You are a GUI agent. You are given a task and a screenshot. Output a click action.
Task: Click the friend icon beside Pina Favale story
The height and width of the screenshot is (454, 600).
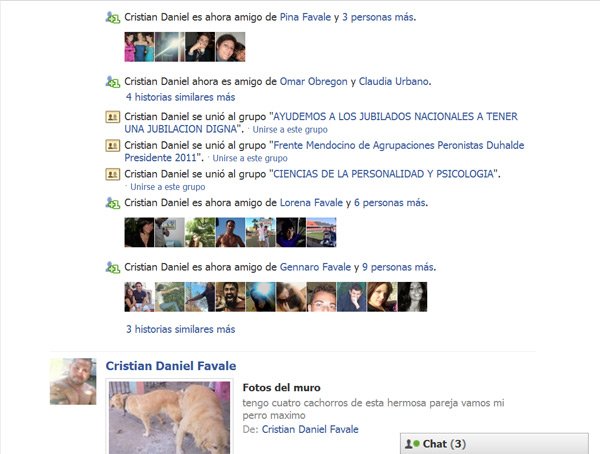click(x=112, y=18)
